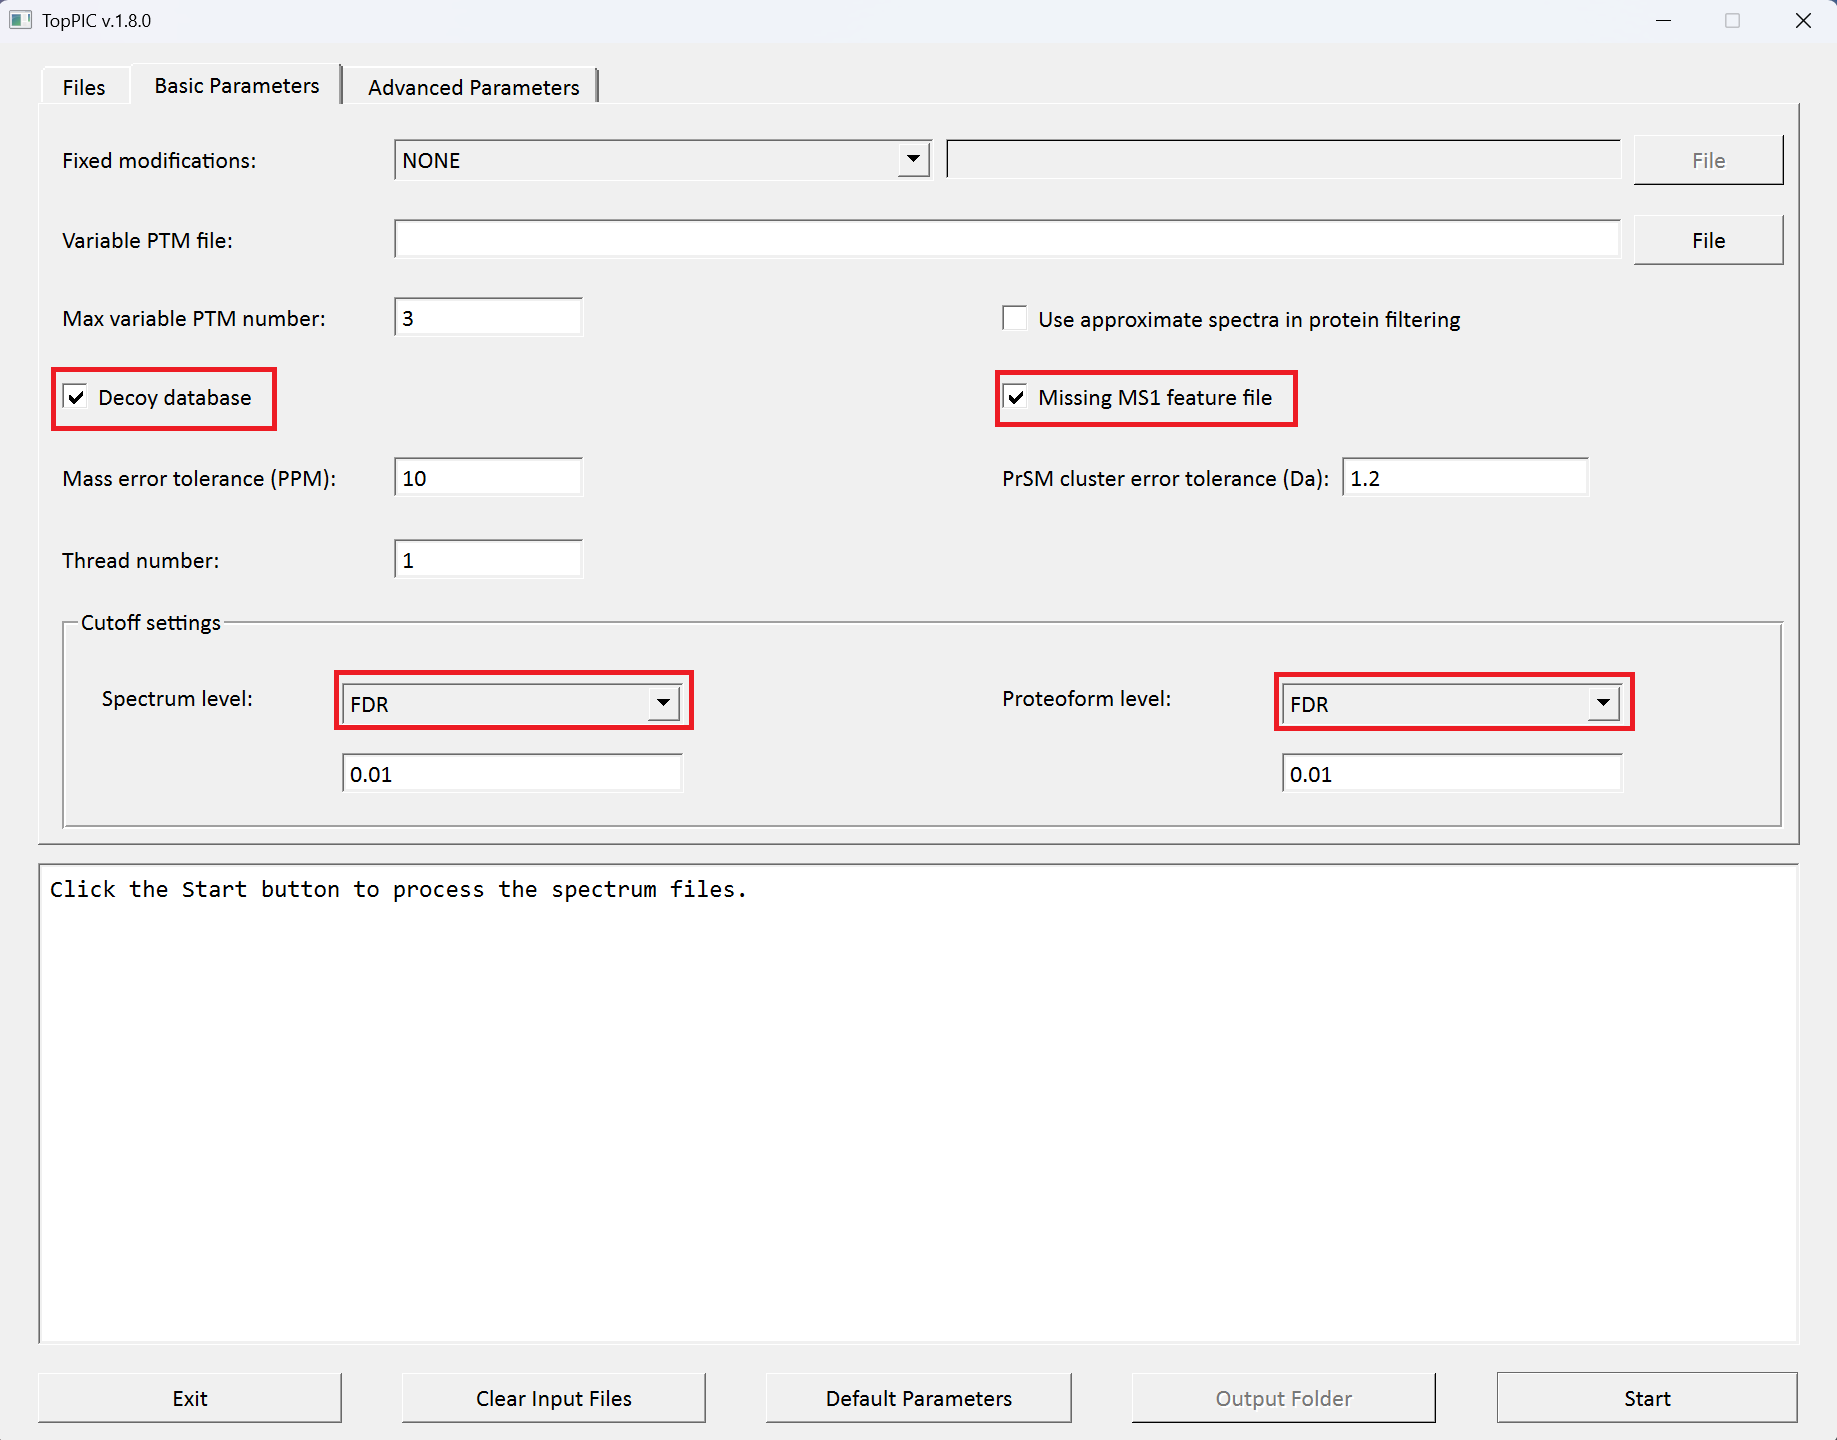
Task: Enable the Decoy database checkbox
Action: 76,398
